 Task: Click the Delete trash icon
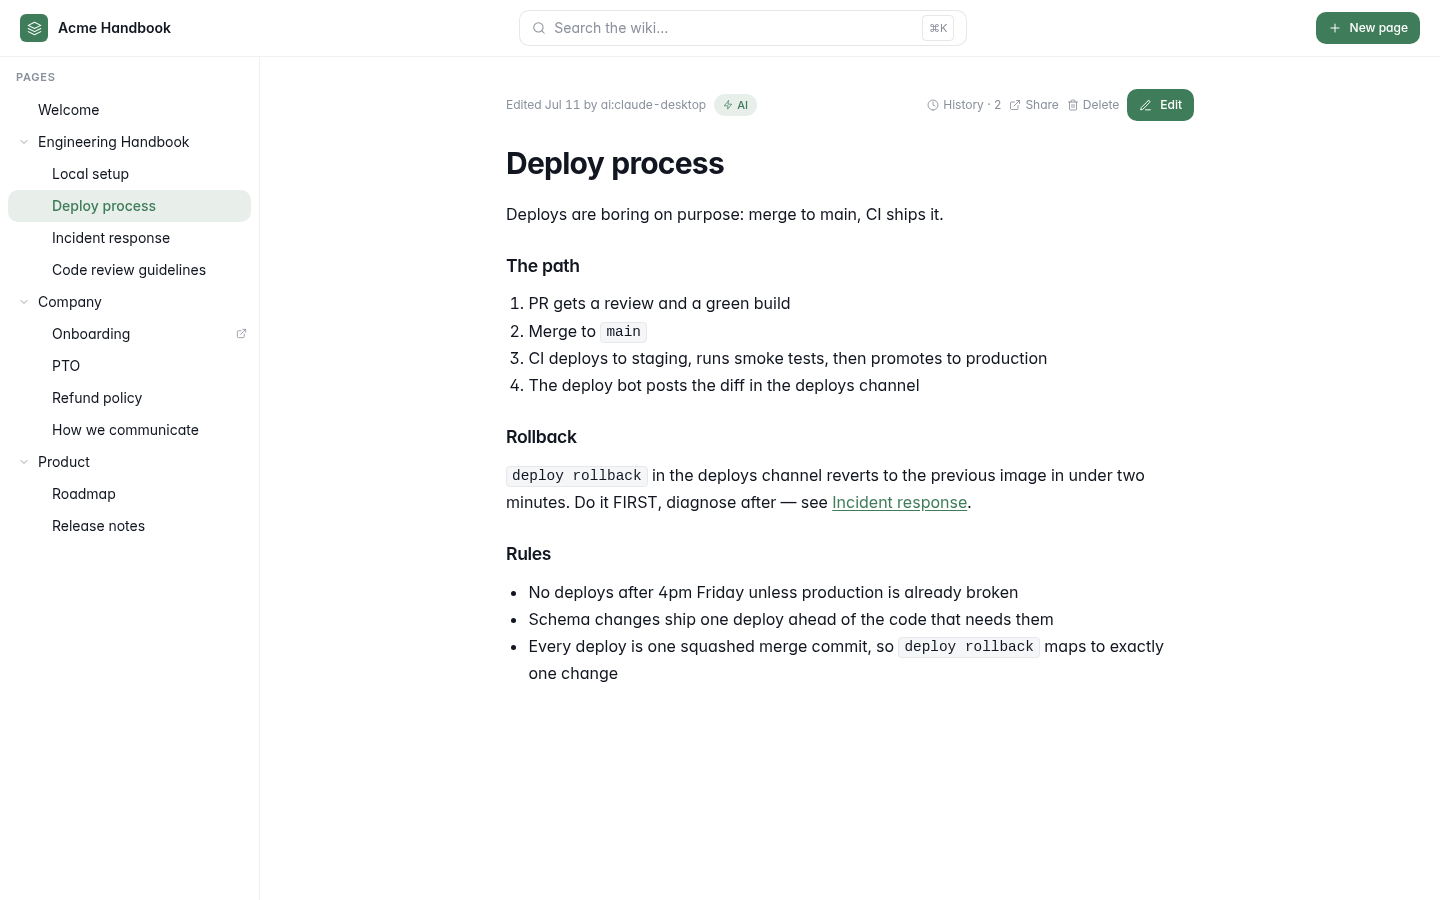coord(1073,105)
